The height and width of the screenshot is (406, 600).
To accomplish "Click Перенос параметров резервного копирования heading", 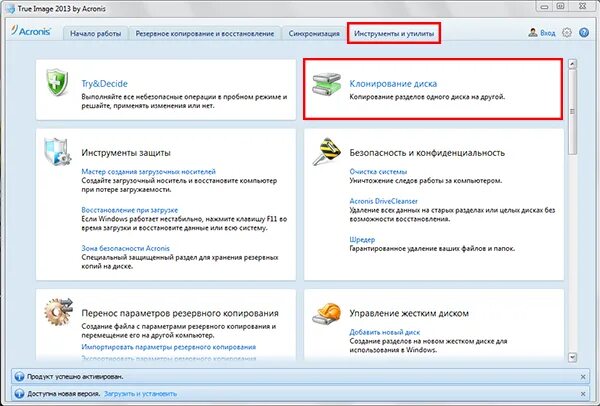I will click(180, 313).
